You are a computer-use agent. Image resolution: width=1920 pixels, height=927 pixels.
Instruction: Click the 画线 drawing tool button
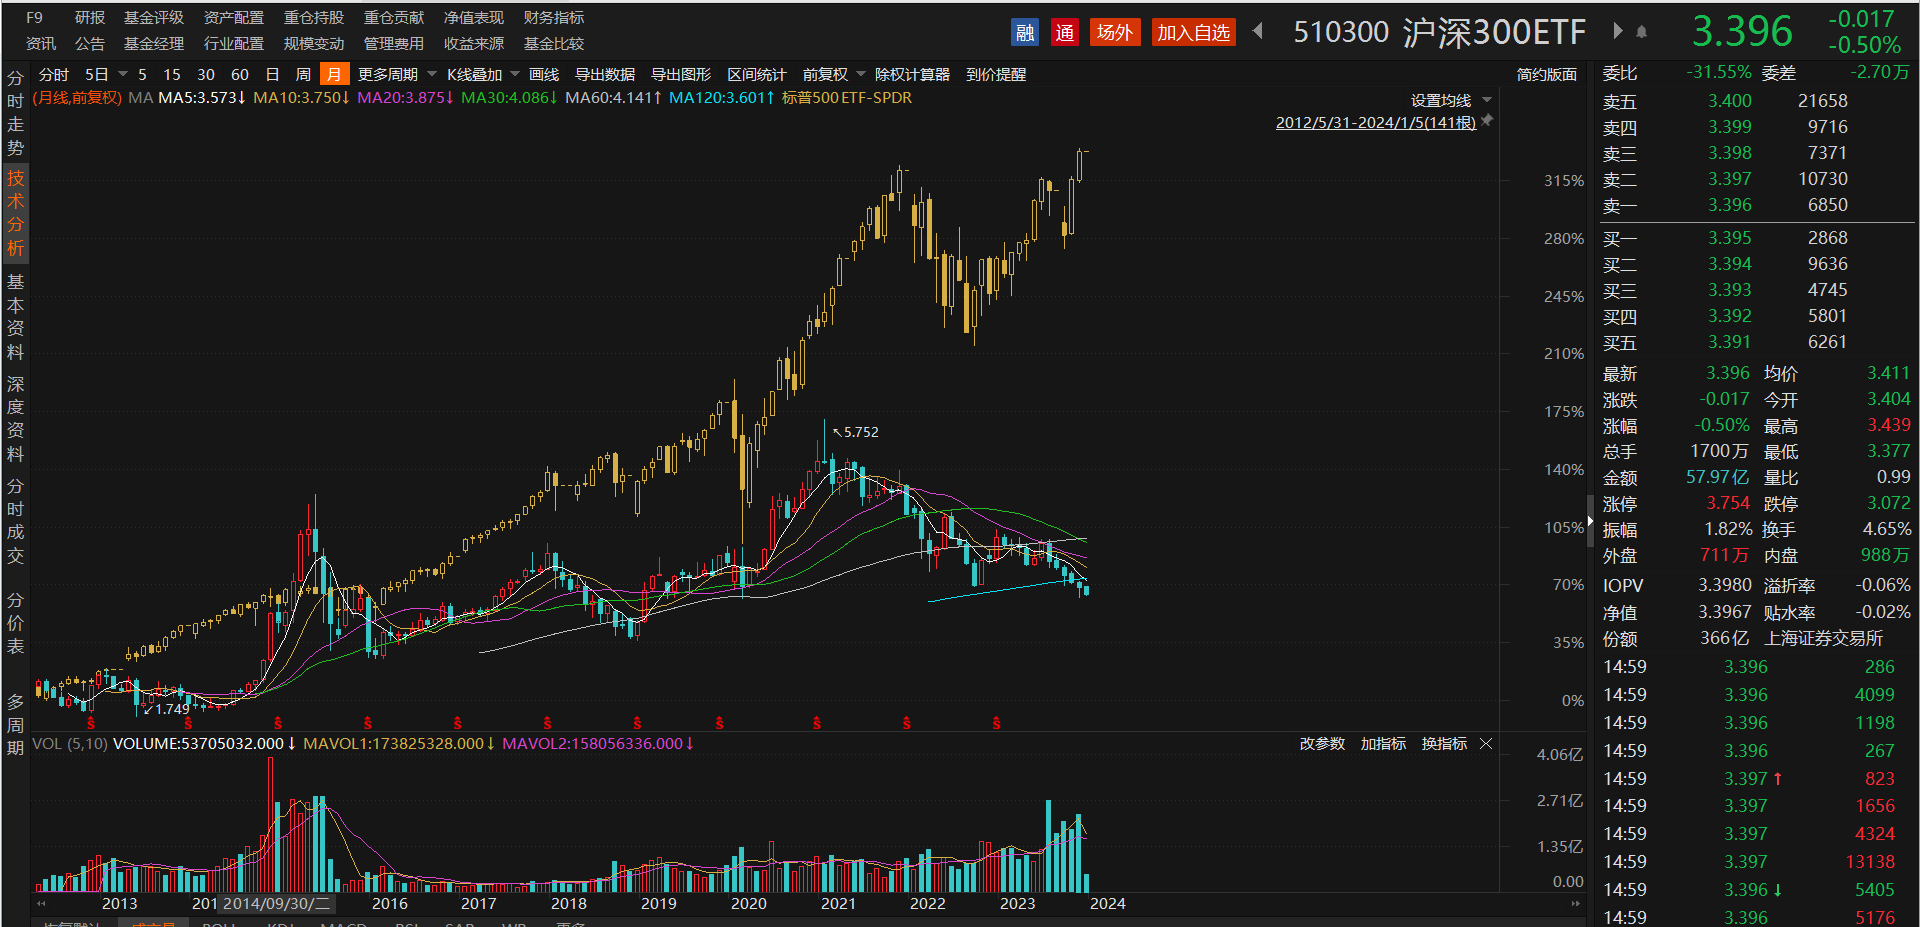coord(544,75)
